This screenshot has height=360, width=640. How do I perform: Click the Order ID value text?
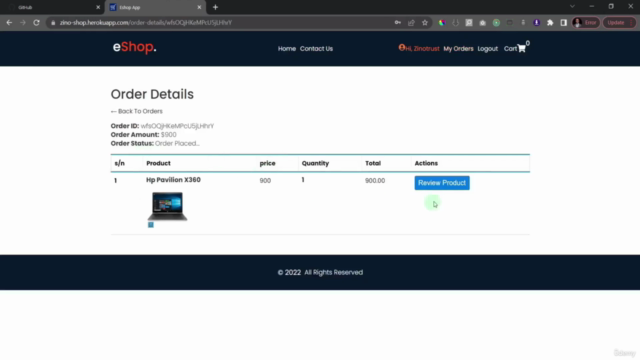coord(177,126)
